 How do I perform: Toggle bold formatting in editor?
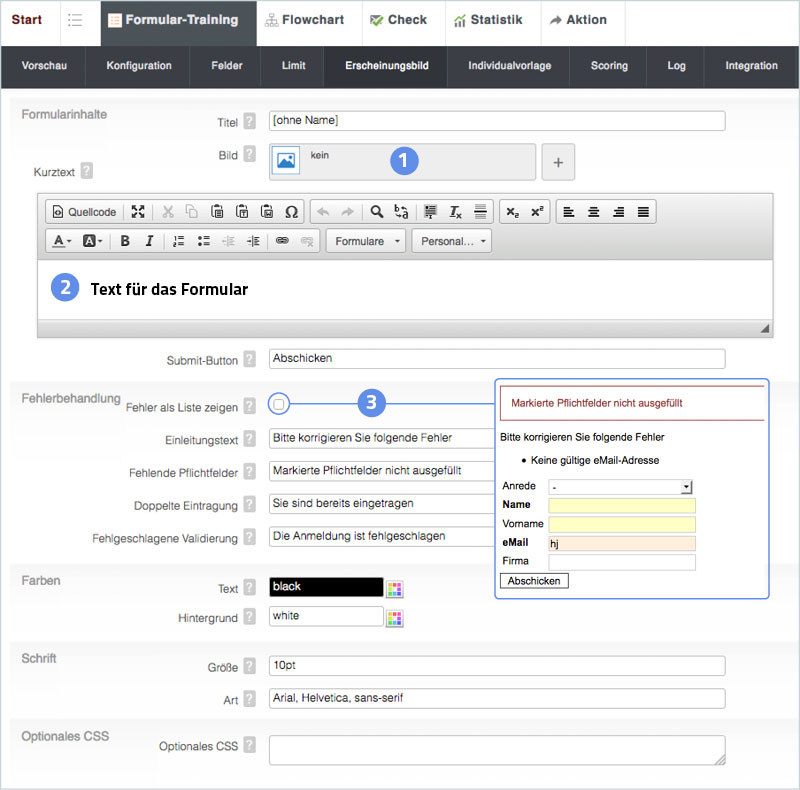pos(125,241)
